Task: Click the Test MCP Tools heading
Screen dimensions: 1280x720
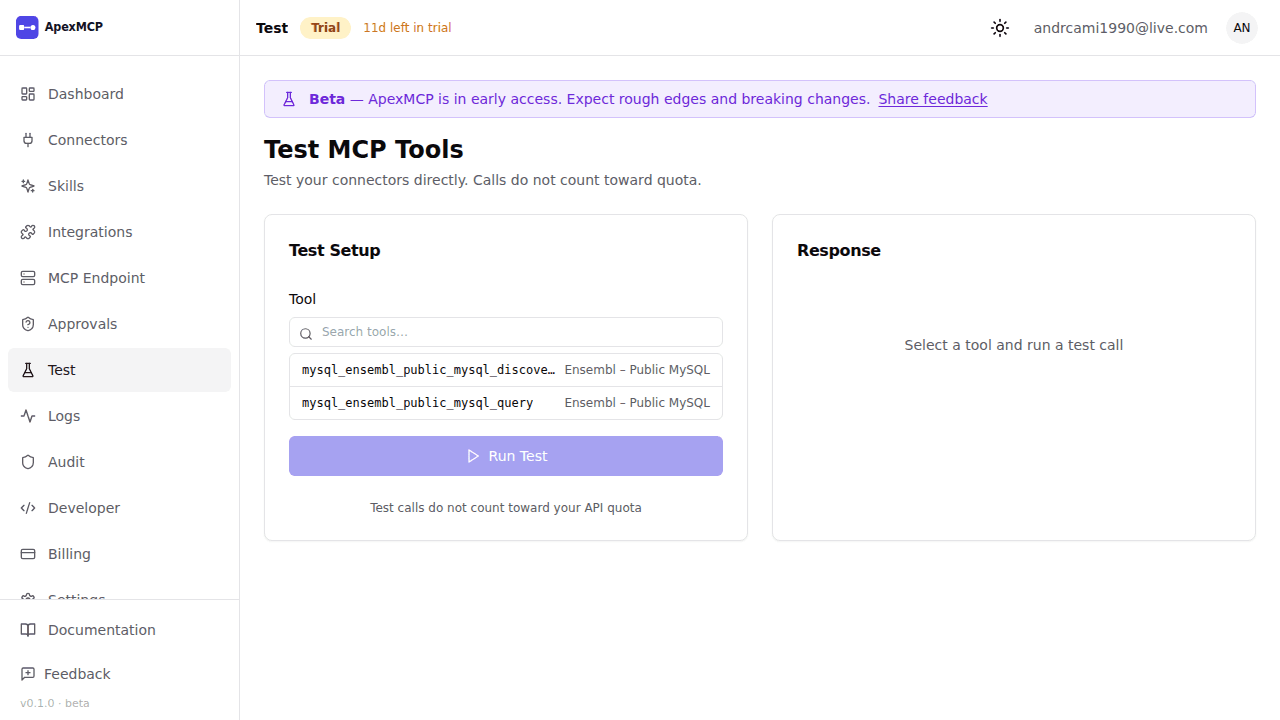Action: [364, 150]
